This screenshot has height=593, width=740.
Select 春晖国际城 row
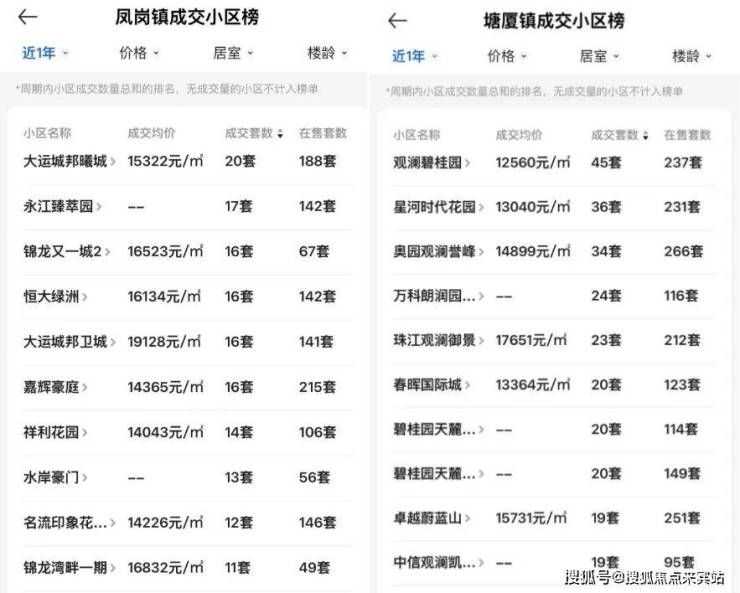(554, 385)
